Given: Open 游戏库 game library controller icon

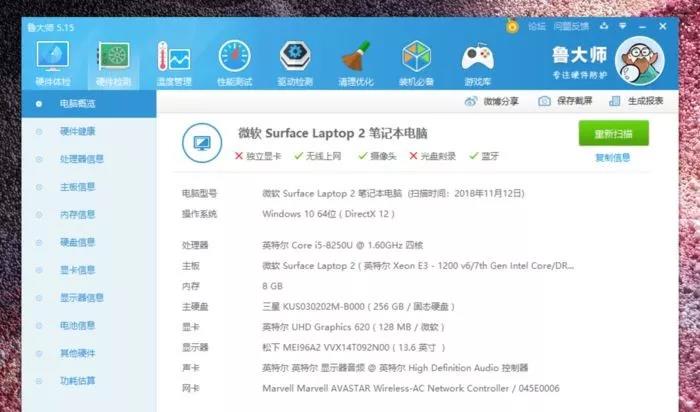Looking at the screenshot, I should (x=477, y=57).
